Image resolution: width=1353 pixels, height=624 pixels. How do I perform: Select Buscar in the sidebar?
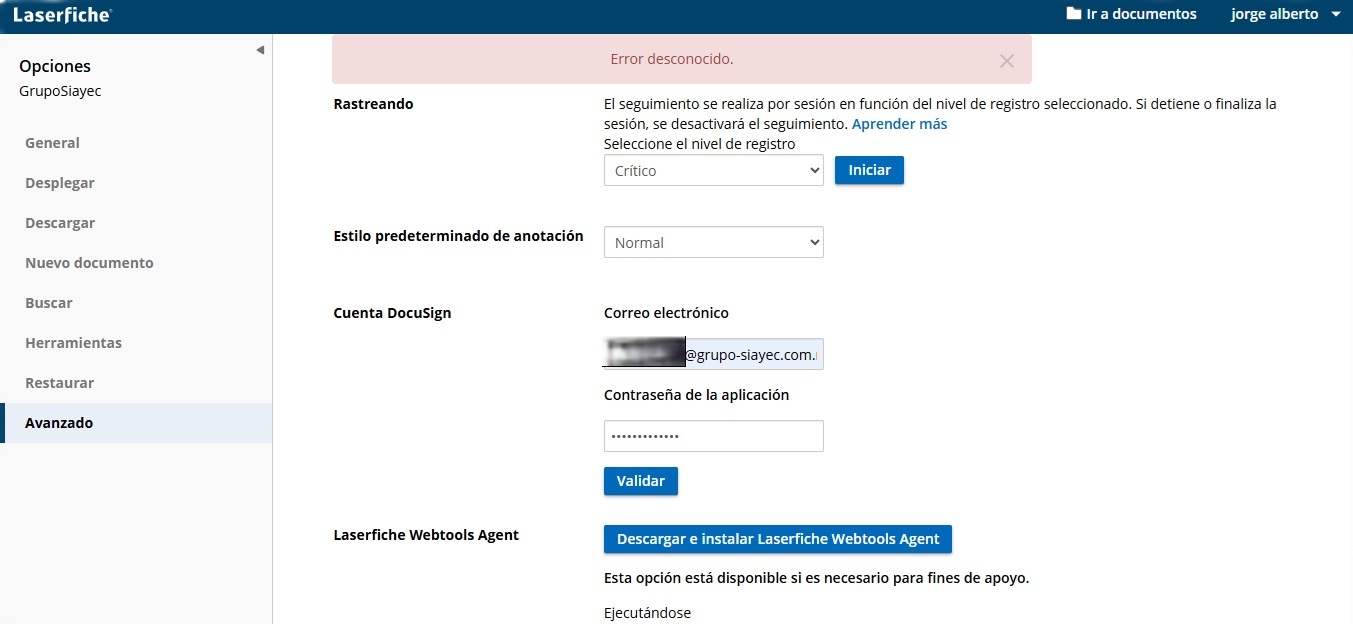[x=49, y=303]
